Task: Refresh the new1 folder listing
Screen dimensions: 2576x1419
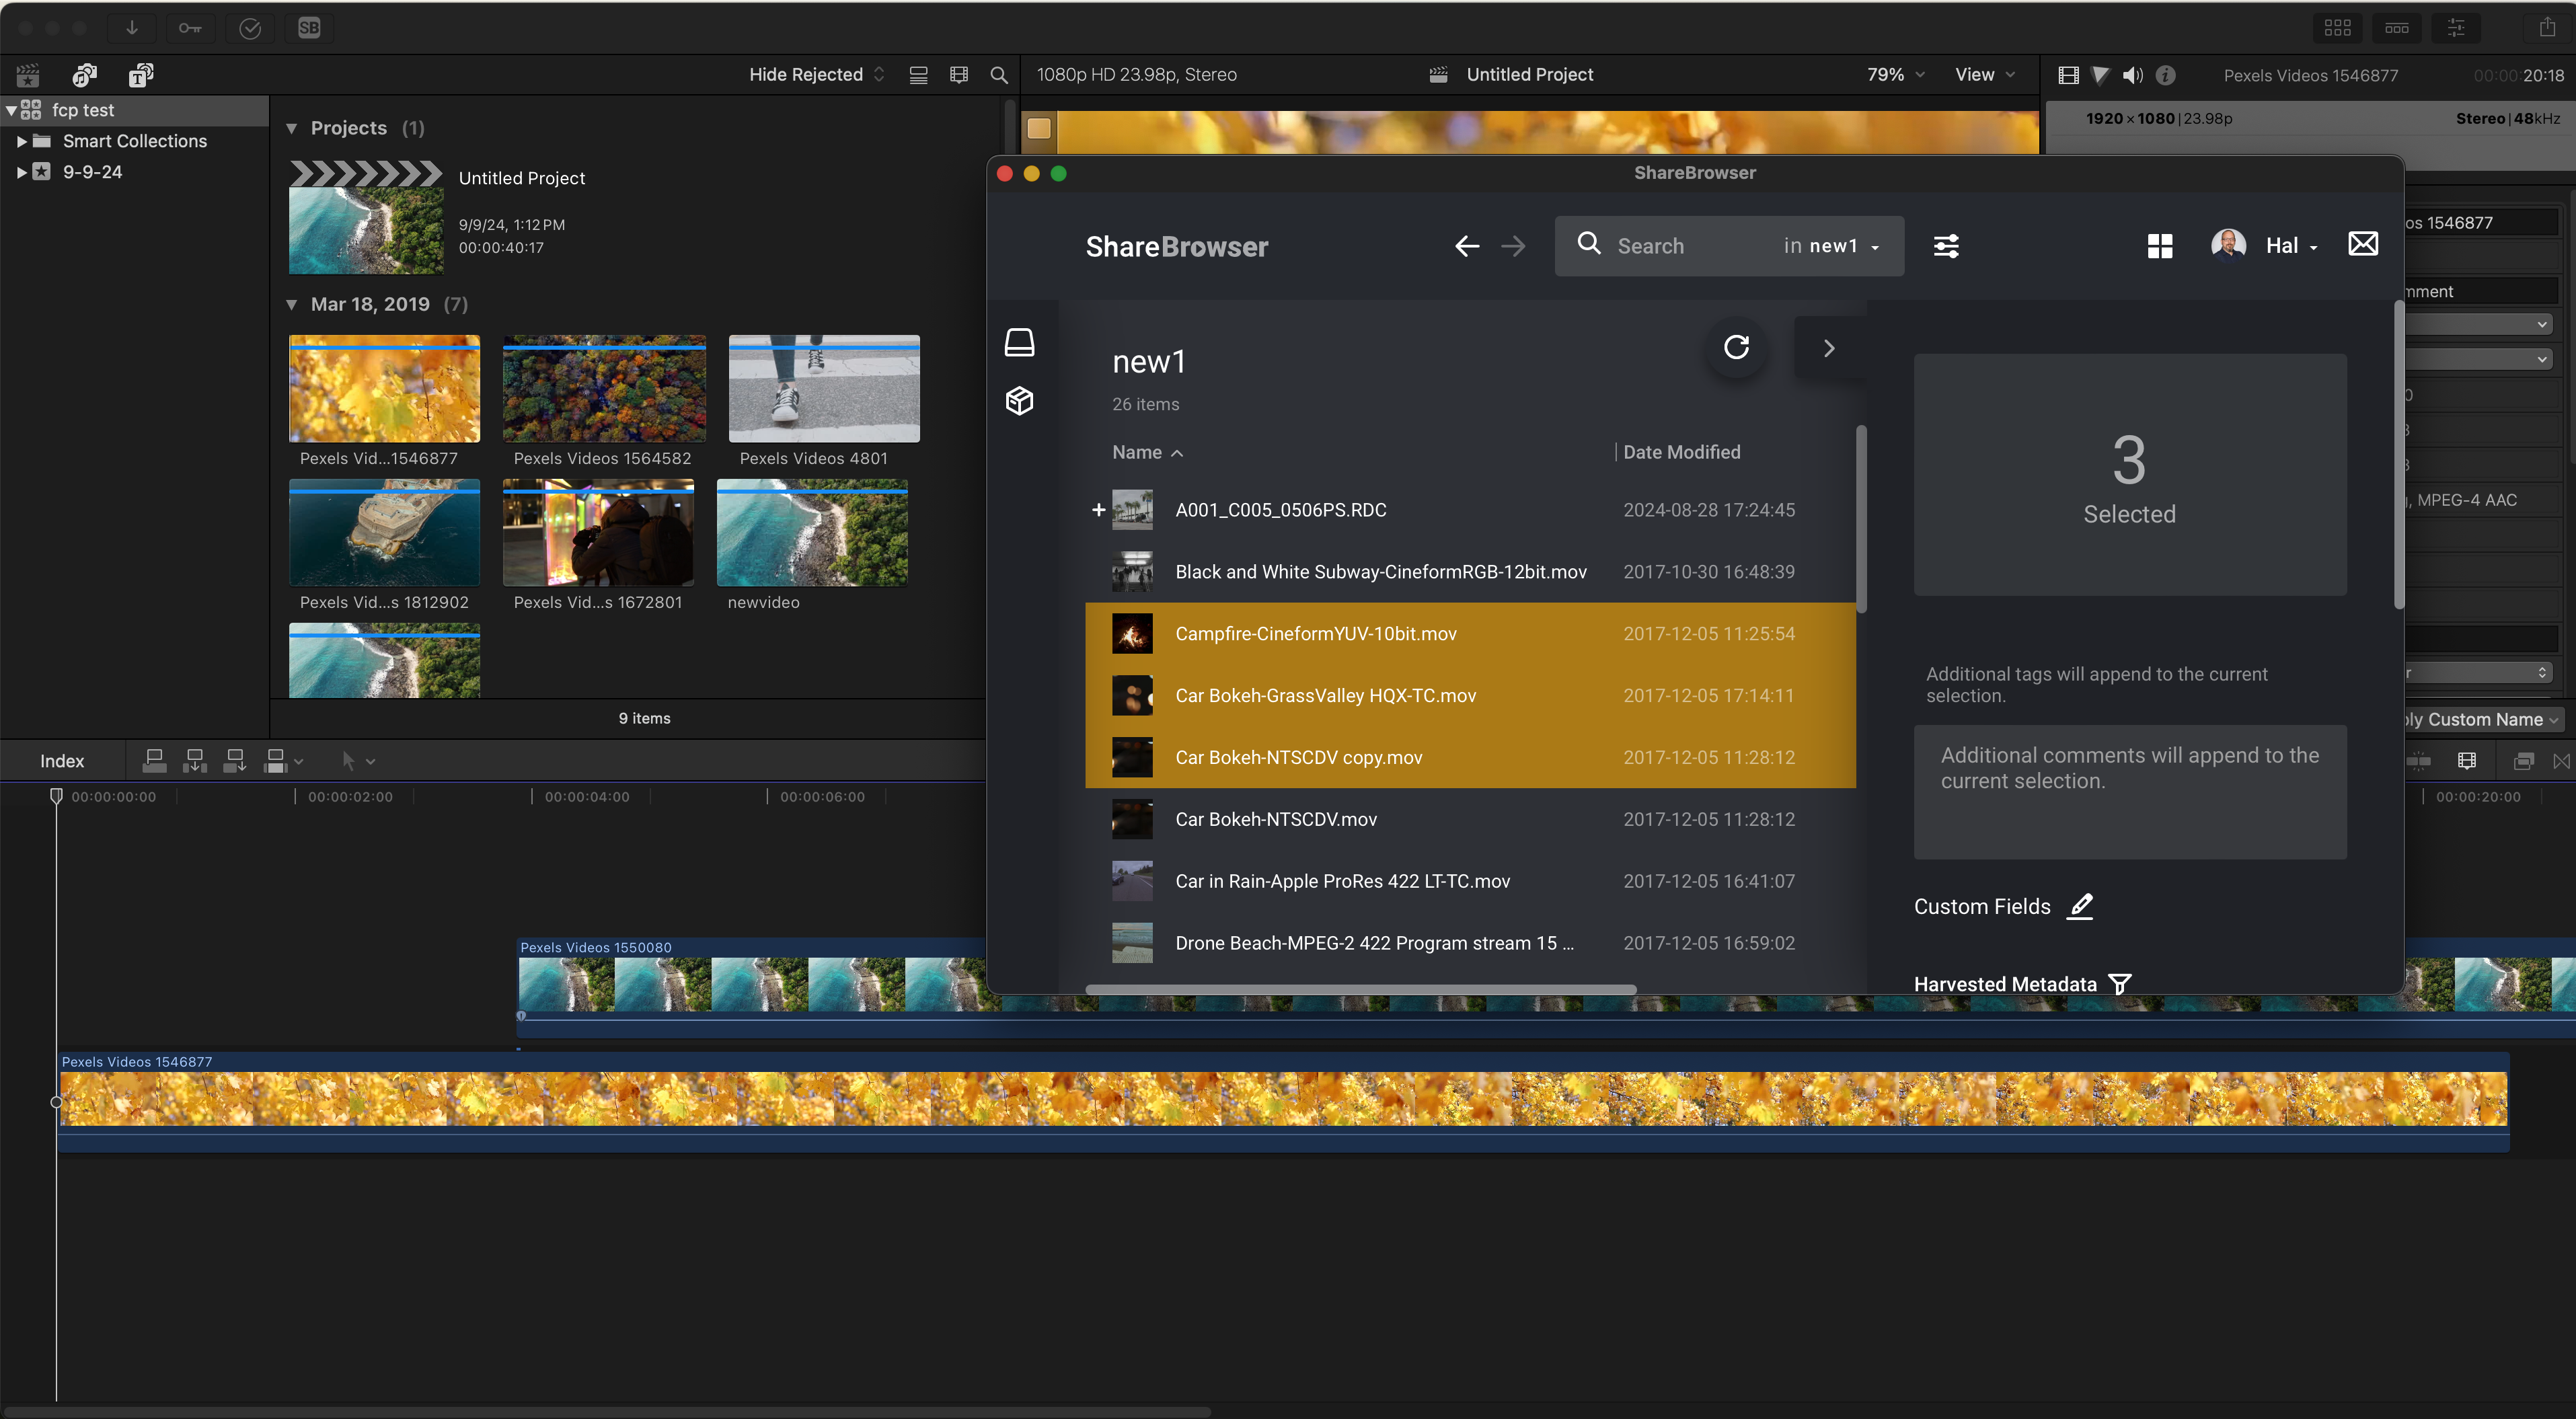Action: point(1737,347)
